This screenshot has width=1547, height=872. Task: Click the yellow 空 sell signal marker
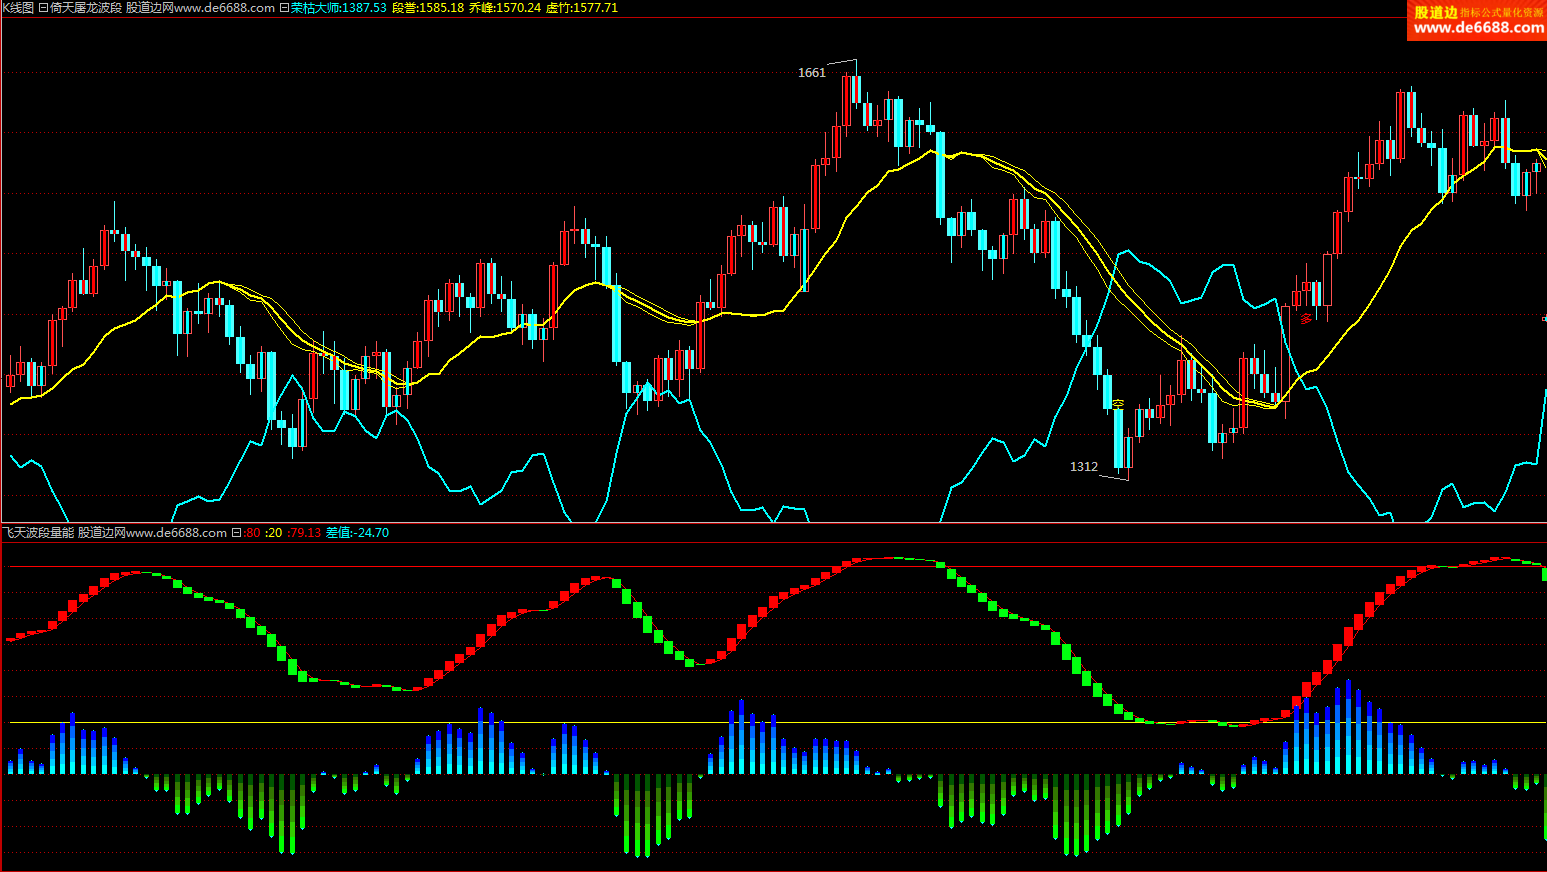pos(1118,403)
